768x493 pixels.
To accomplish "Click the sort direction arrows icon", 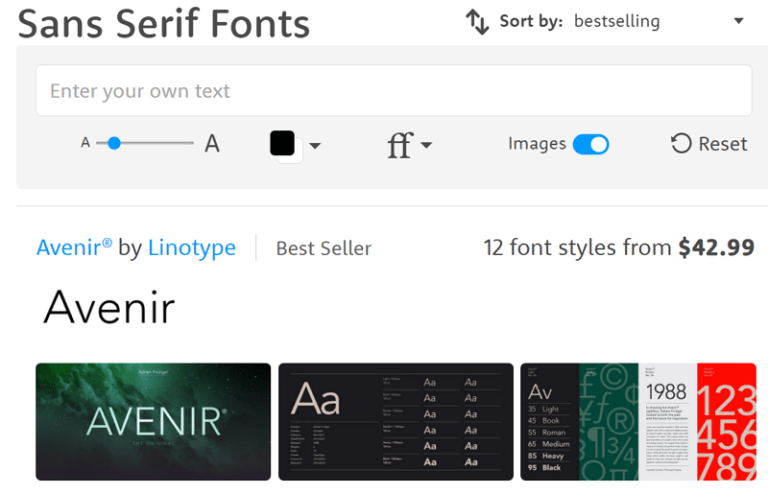I will pos(477,21).
